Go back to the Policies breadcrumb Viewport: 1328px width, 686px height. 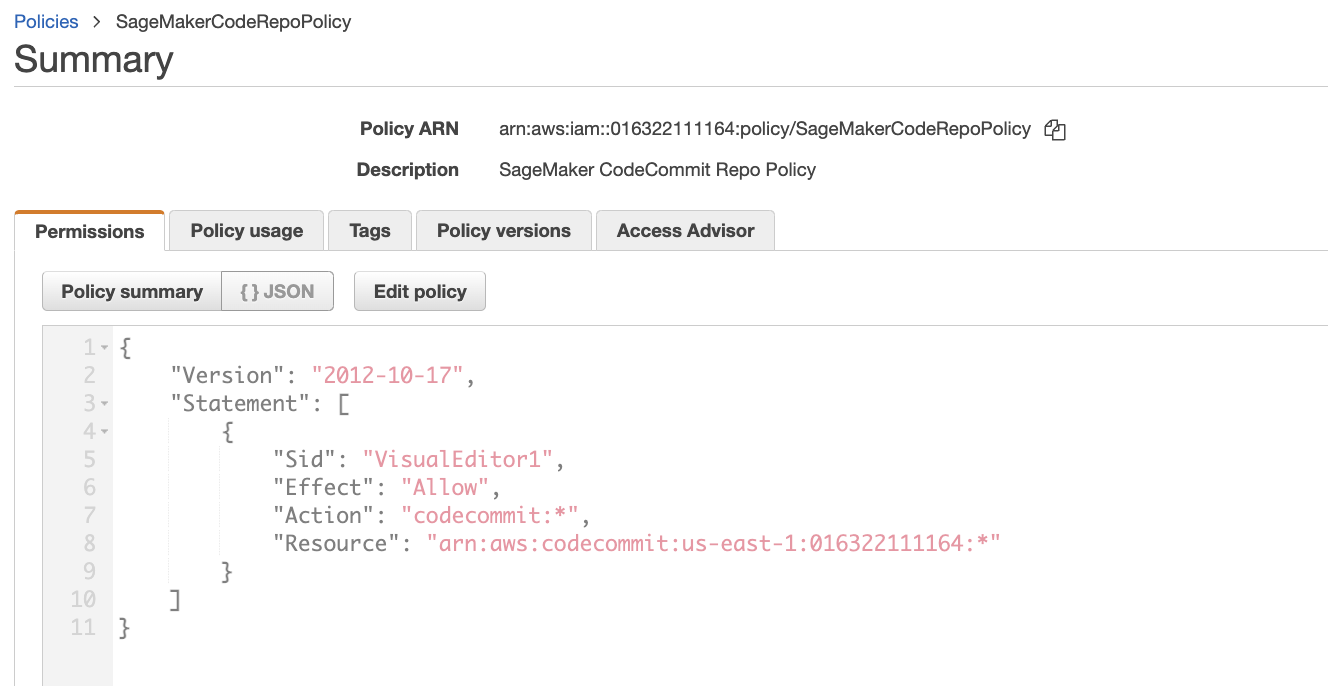coord(46,21)
